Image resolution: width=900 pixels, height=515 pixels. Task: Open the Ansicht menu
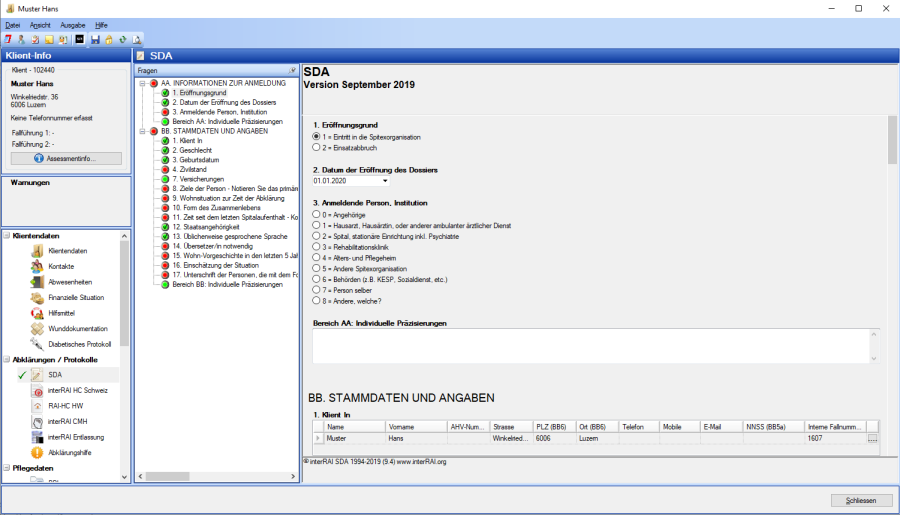(x=40, y=24)
